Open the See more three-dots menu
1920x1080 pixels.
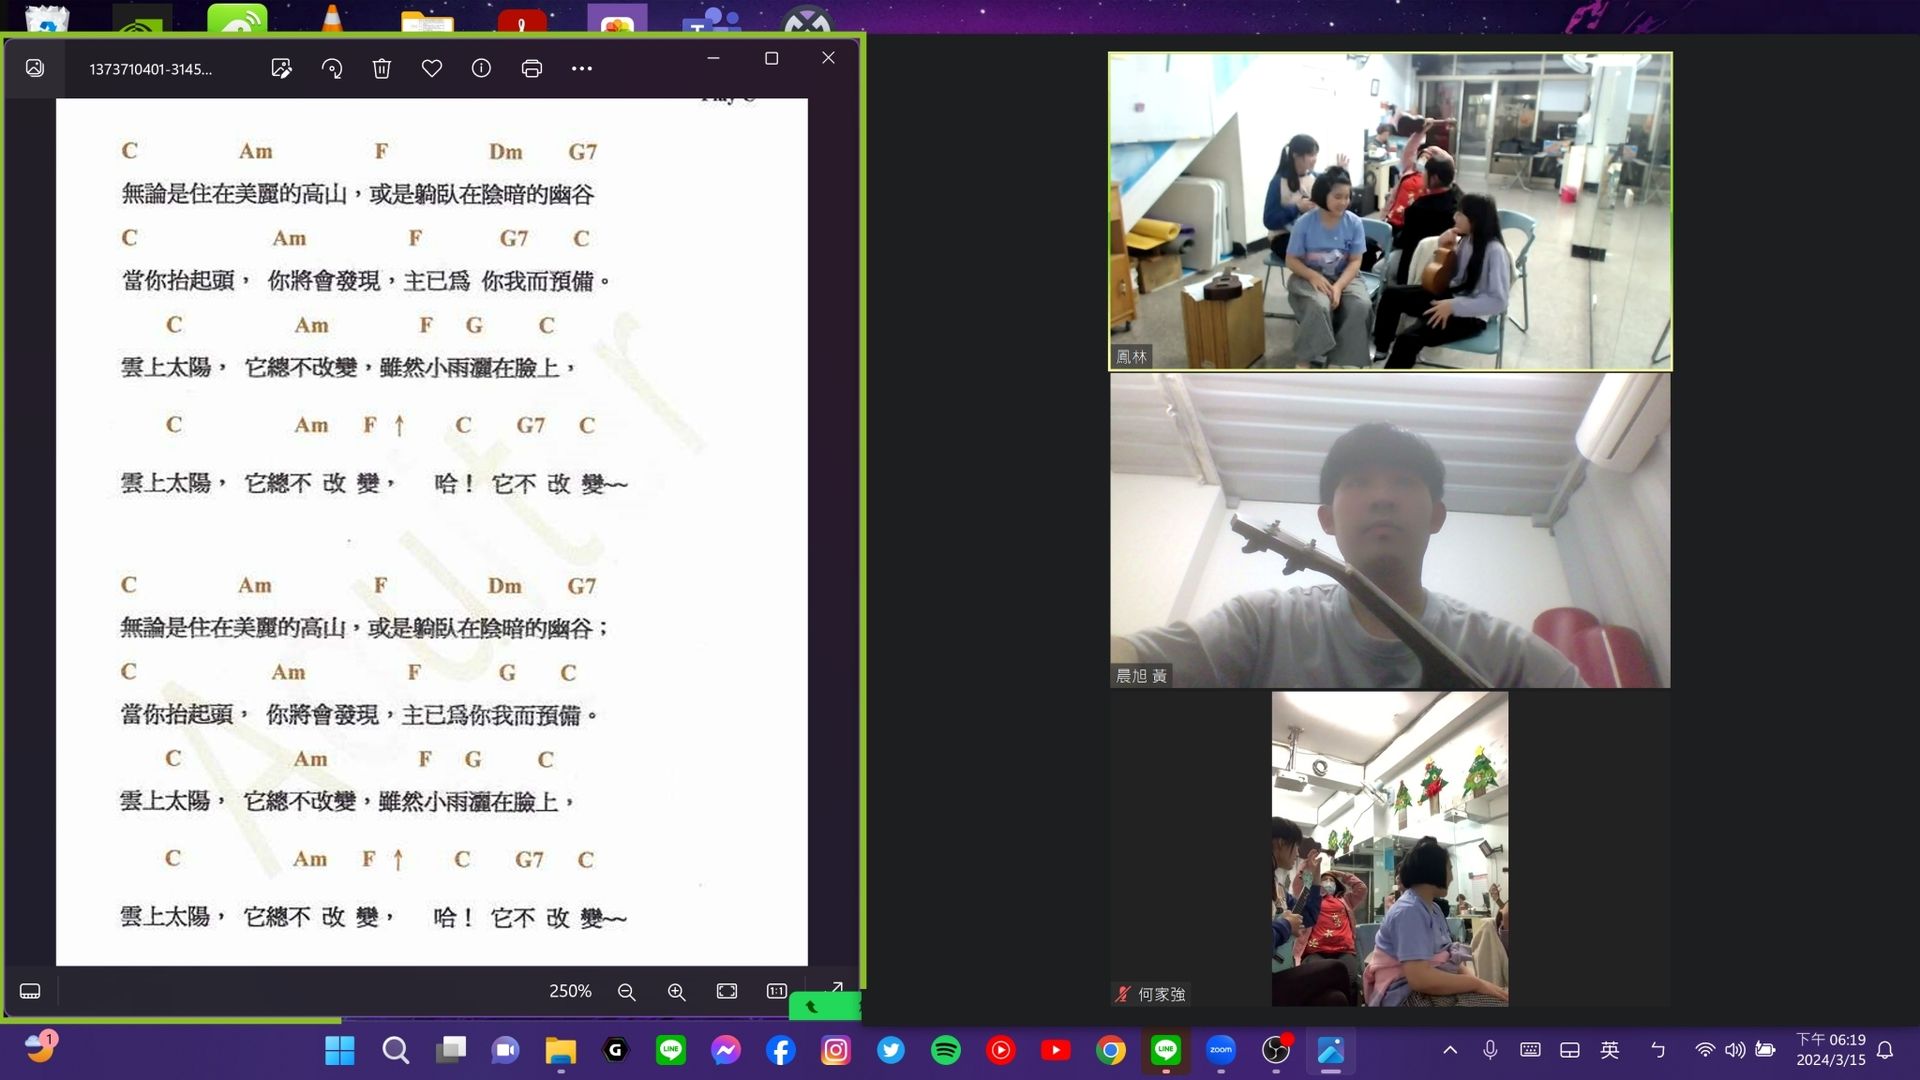[x=582, y=68]
